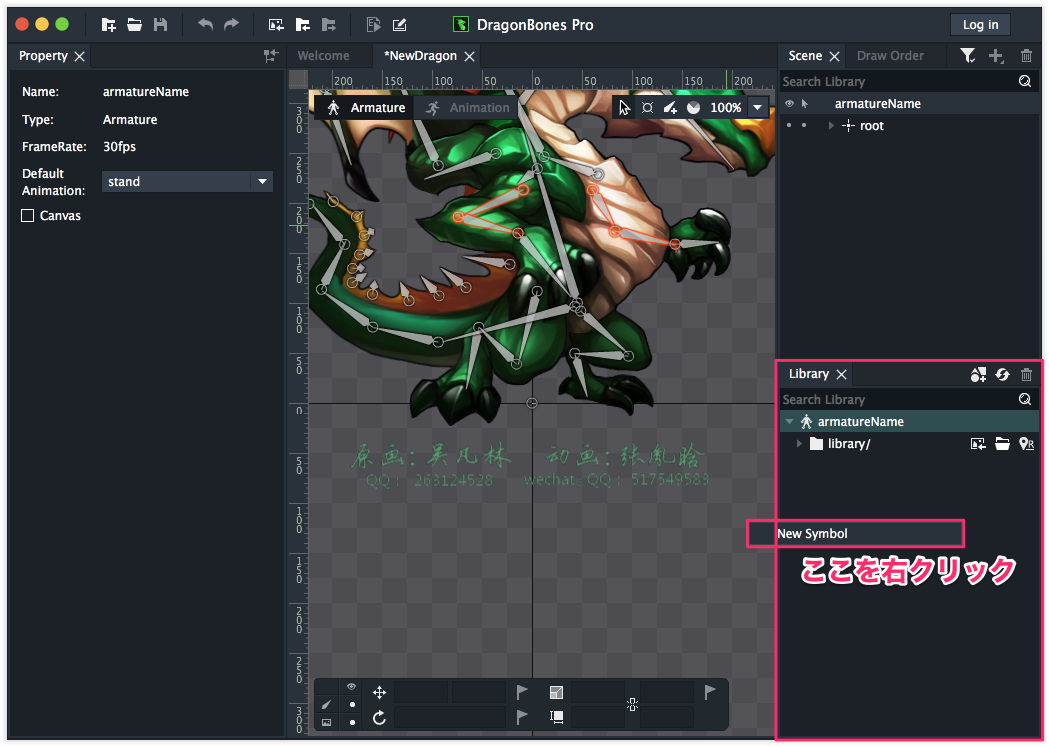
Task: Expand the root node in the Scene panel
Action: click(831, 125)
